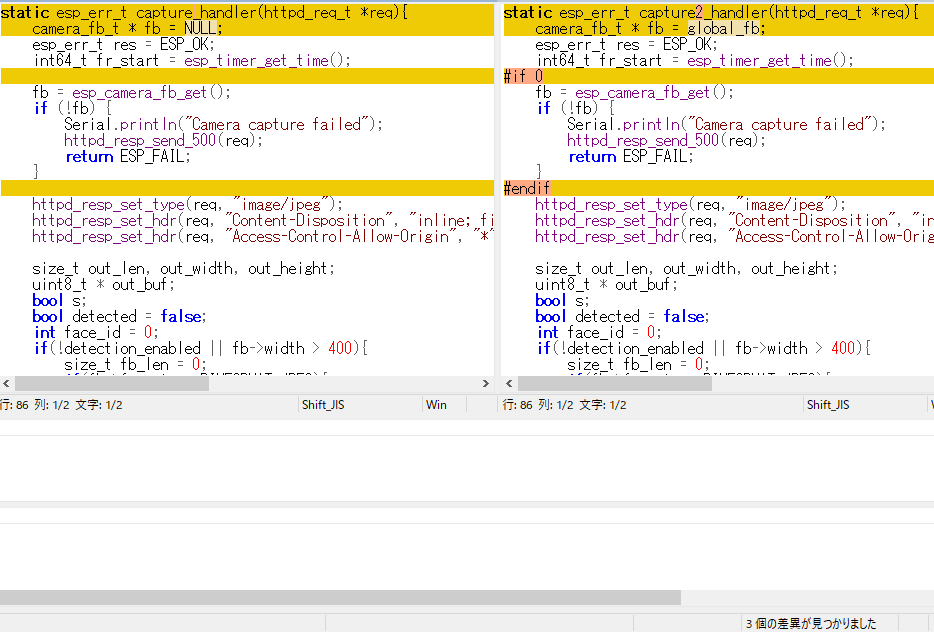Click the 'Win' line-ending indicator
The image size is (934, 632).
point(436,405)
